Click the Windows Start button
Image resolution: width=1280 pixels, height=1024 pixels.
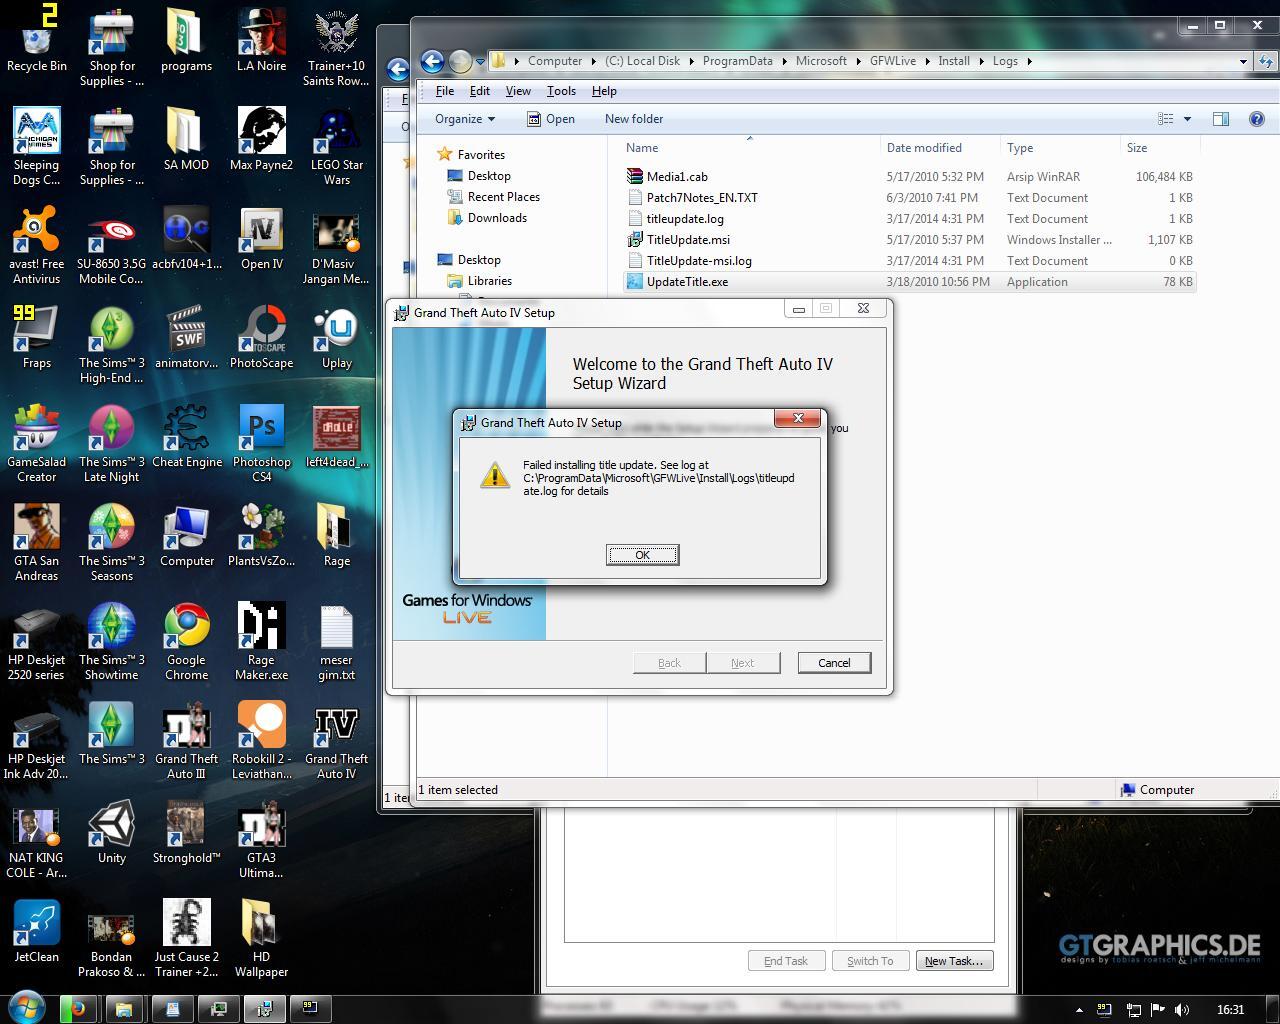click(27, 1008)
